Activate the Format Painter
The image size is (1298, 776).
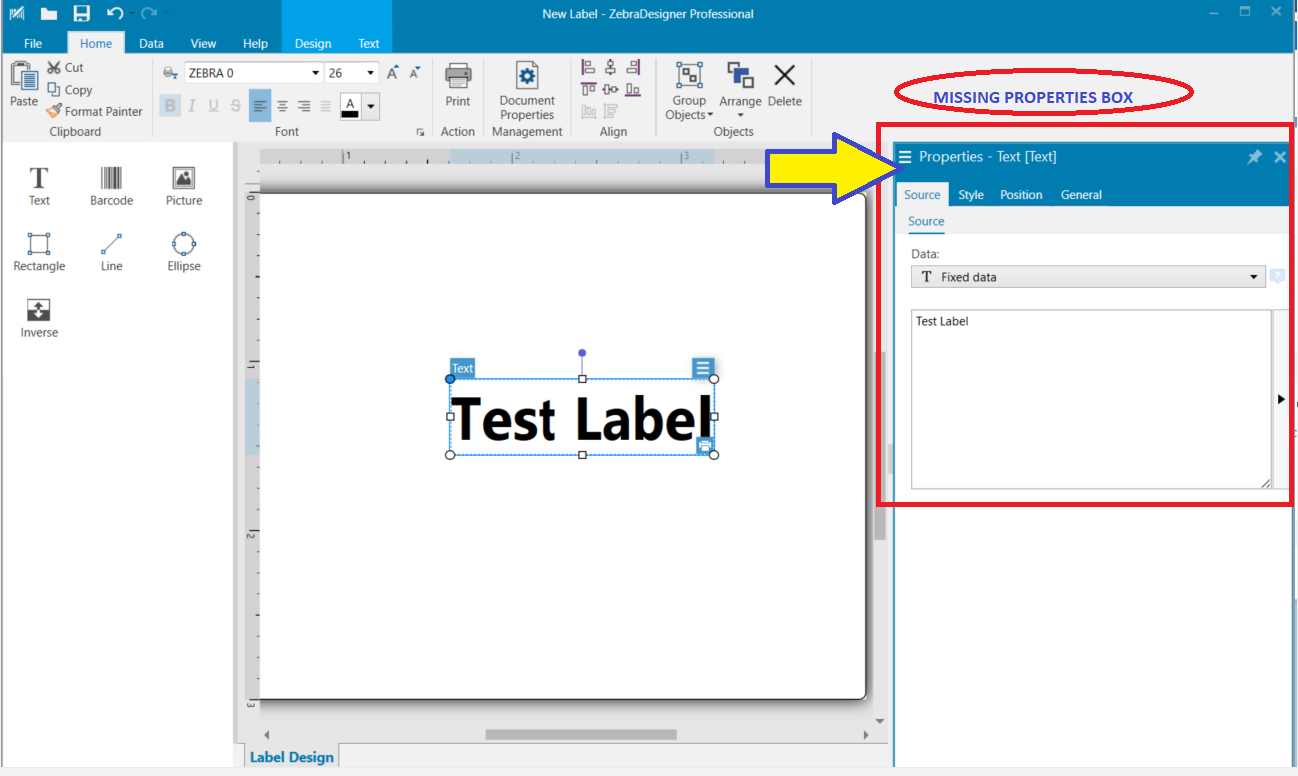(94, 112)
